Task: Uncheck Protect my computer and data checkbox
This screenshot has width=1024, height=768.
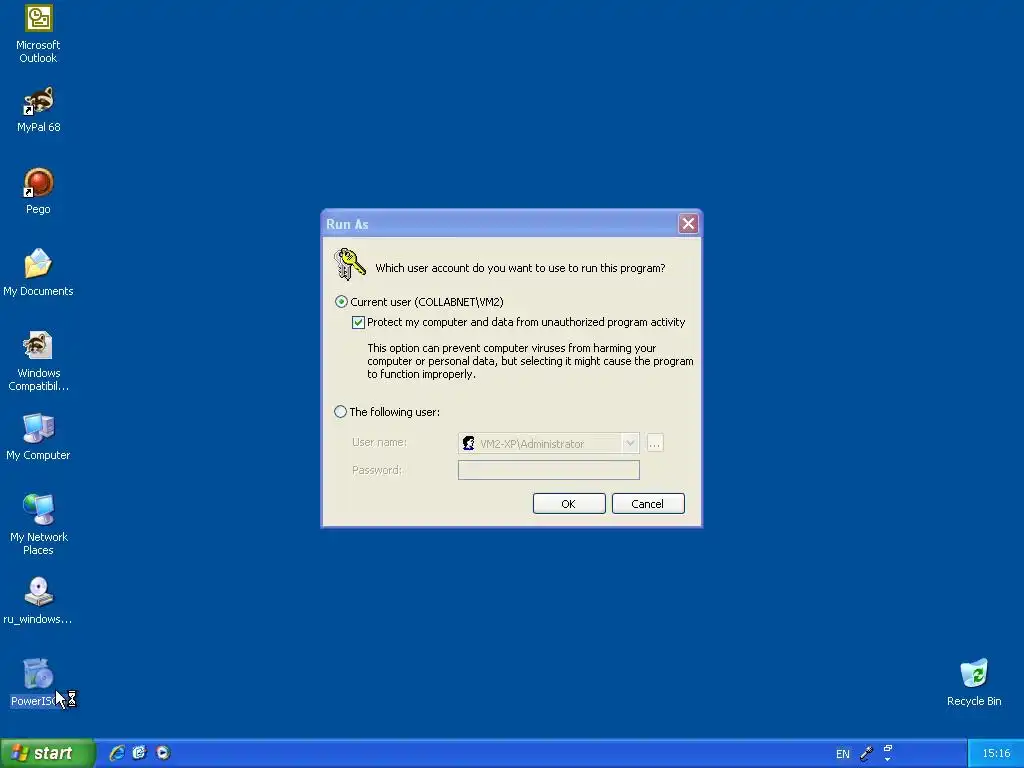Action: [358, 322]
